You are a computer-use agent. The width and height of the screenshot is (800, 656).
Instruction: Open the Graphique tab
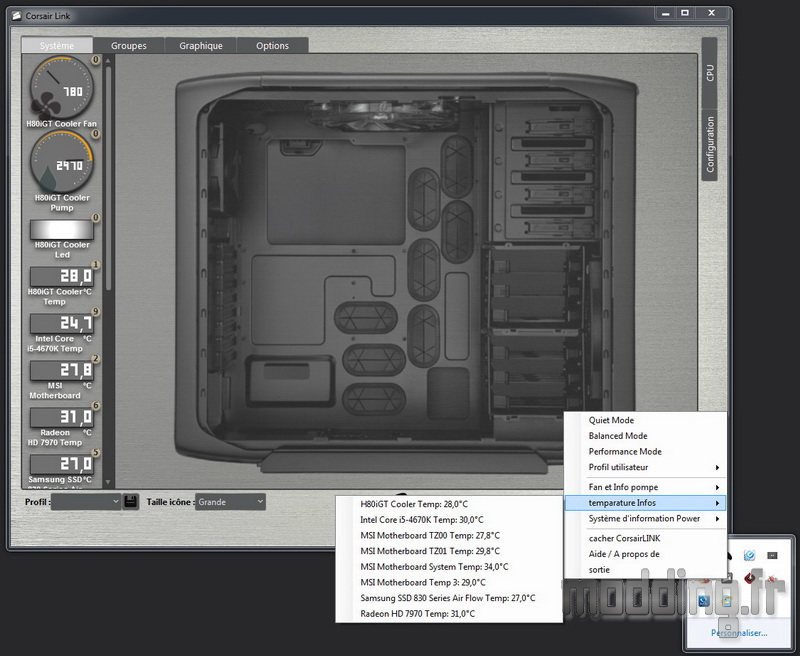[x=201, y=45]
